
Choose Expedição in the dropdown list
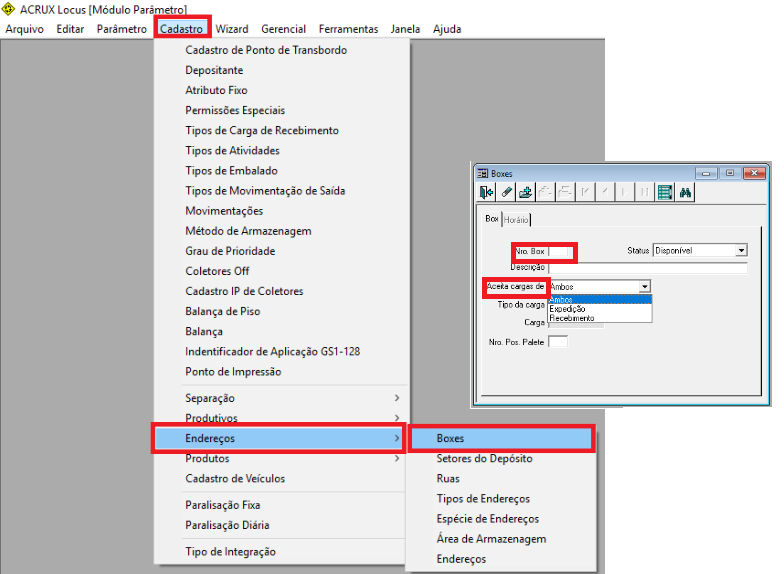(600, 309)
